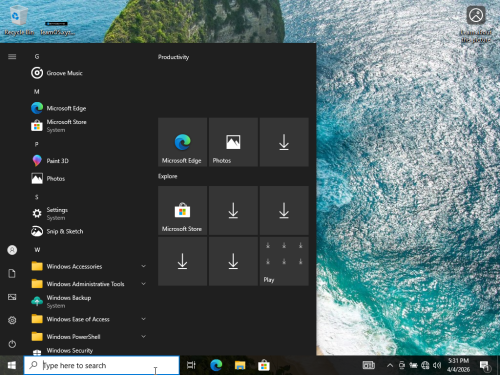Open the Play tile folder
The image size is (500, 375).
coord(284,261)
